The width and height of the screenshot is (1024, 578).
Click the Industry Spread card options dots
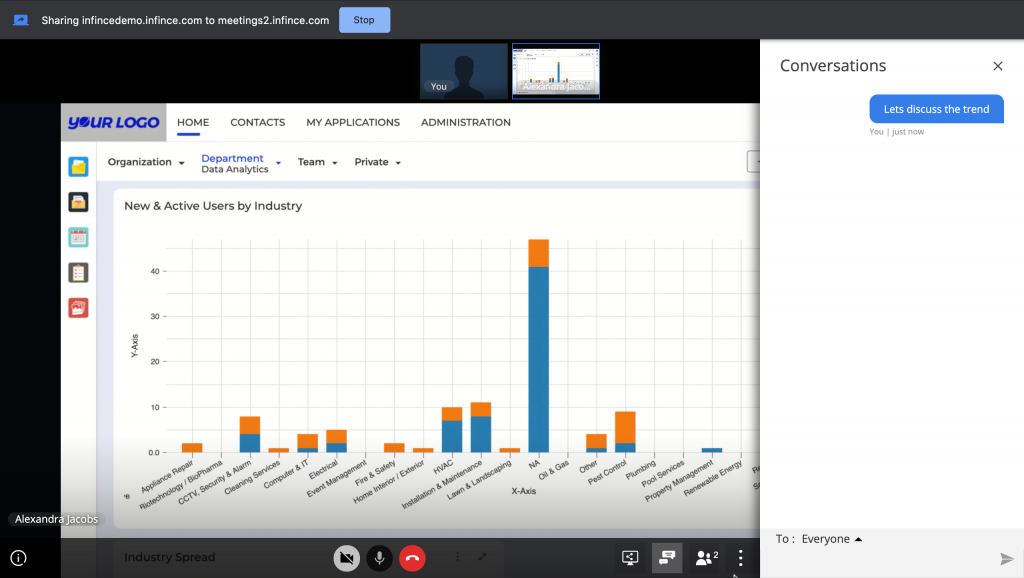457,556
